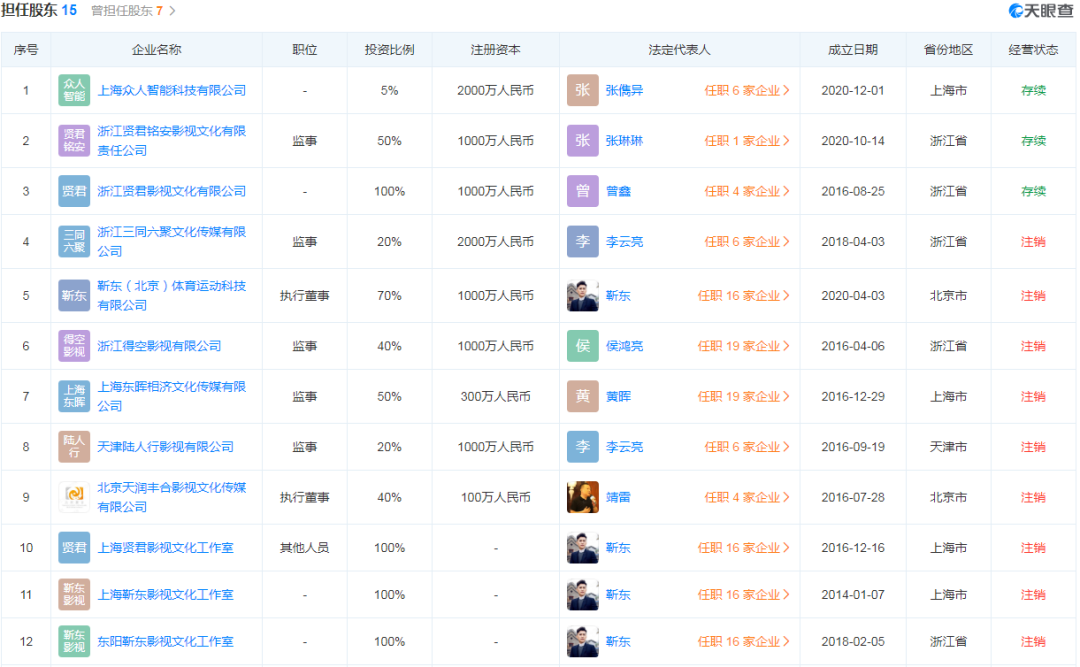This screenshot has height=667, width=1080.
Task: Expand 任职 6 家企业 in 浙江三同六聚 row
Action: 747,242
